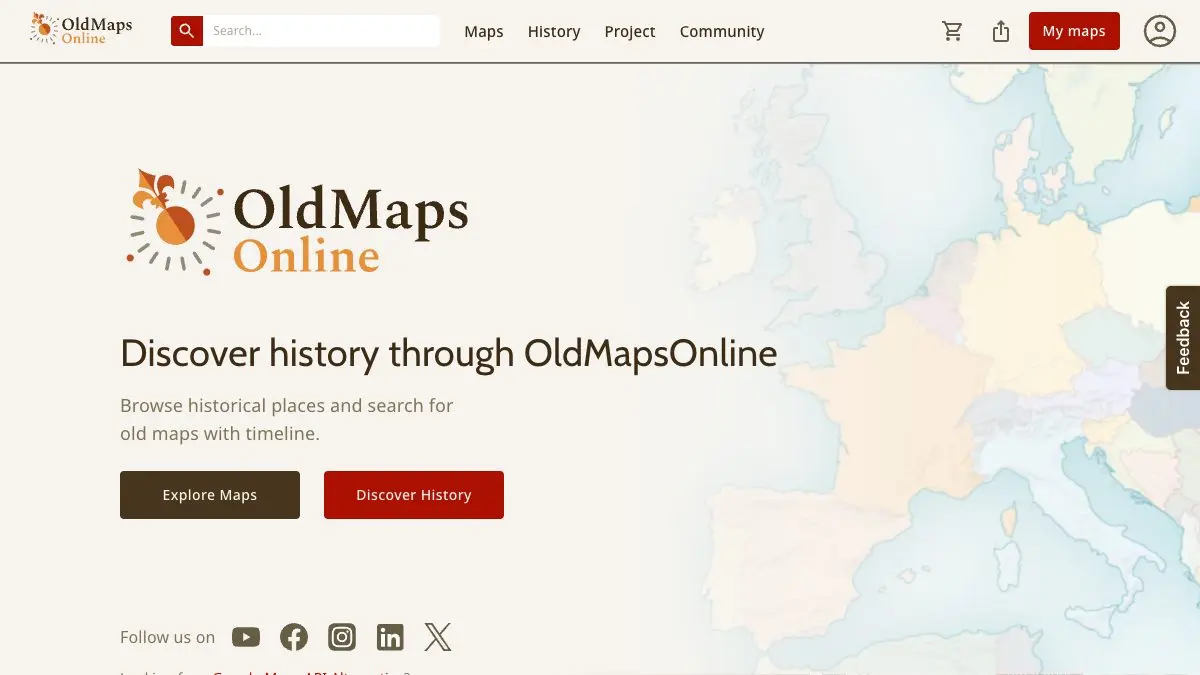Open the shopping cart icon
The width and height of the screenshot is (1200, 675).
[953, 32]
